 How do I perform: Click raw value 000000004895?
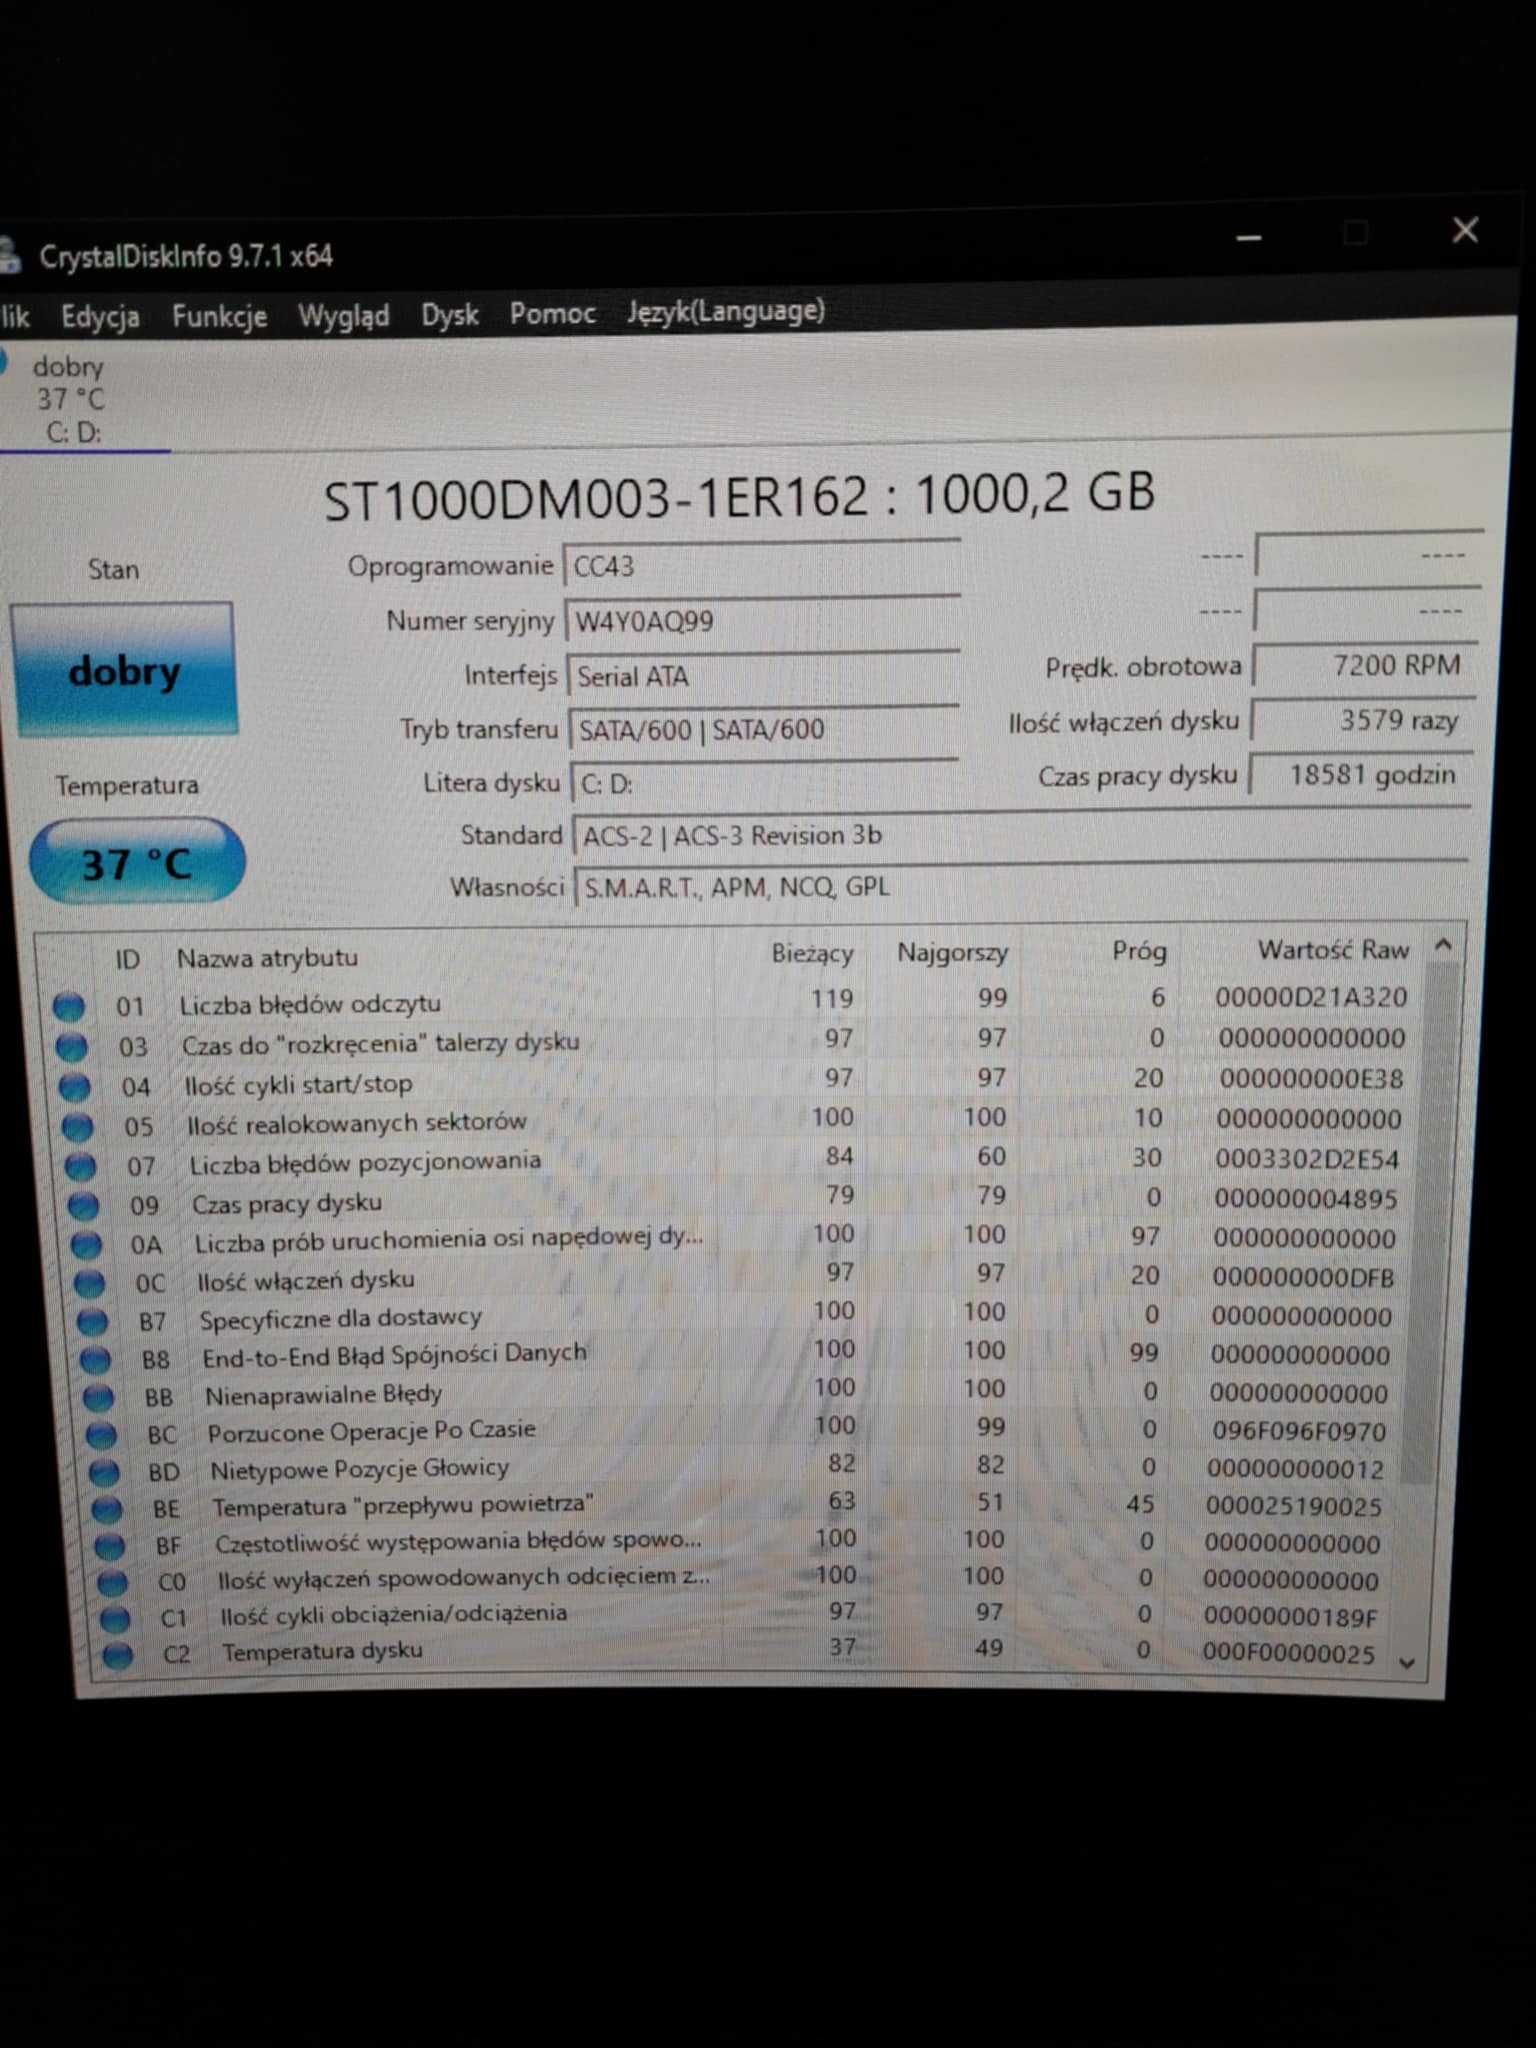1306,1198
